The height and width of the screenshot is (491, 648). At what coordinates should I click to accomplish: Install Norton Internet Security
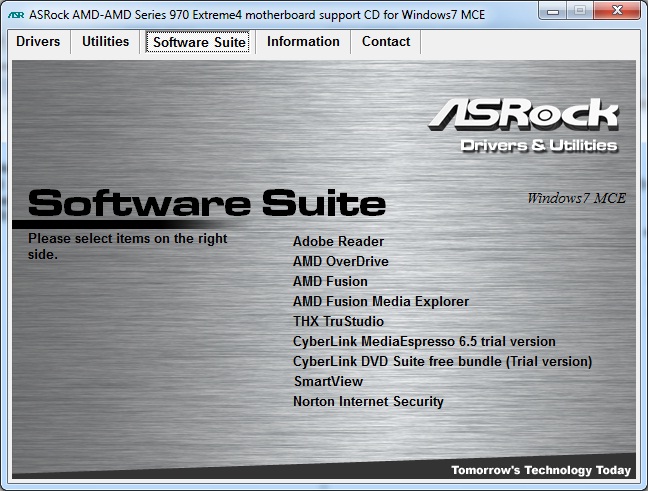[x=368, y=401]
